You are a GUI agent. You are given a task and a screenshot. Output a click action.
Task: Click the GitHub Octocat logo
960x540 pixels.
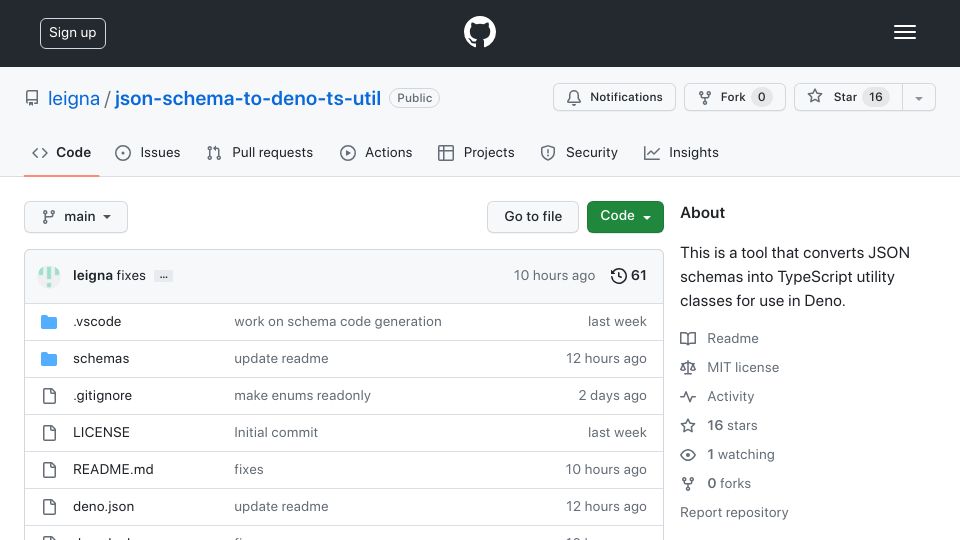479,32
